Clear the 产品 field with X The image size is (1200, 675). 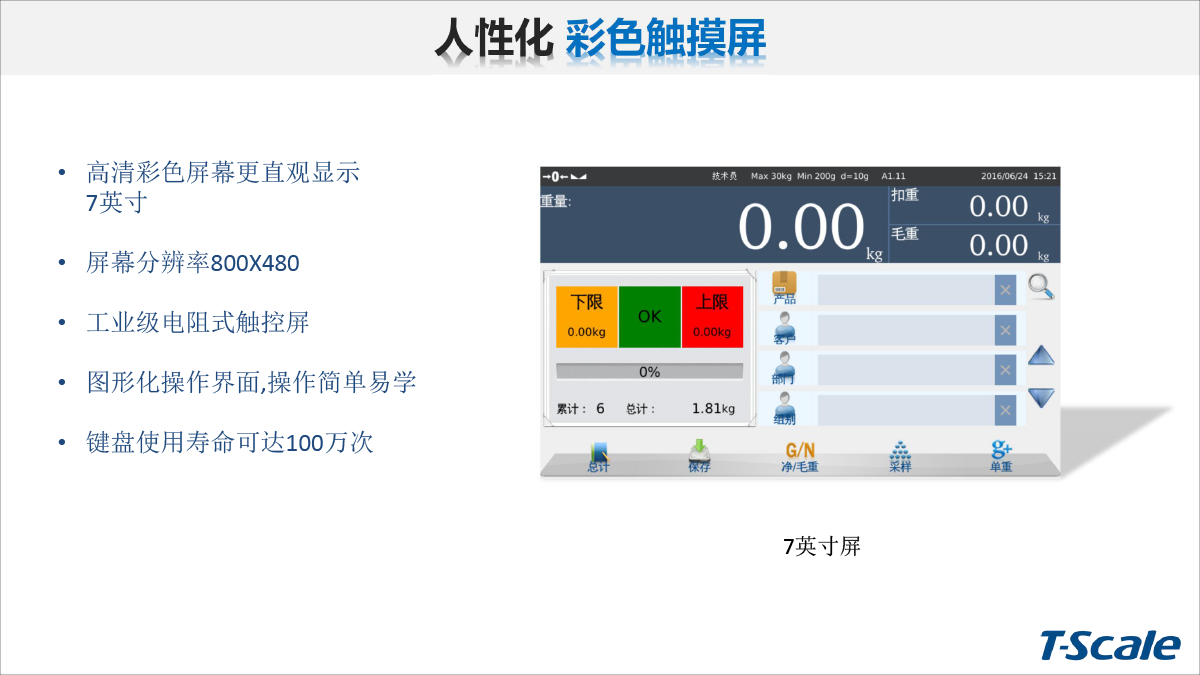click(1005, 290)
